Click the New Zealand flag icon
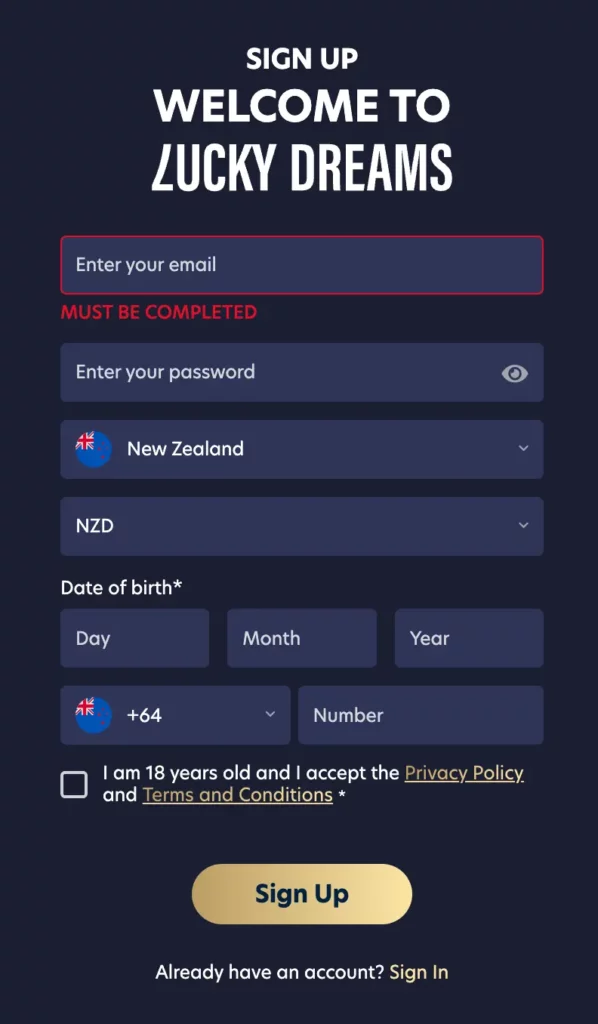 coord(92,449)
